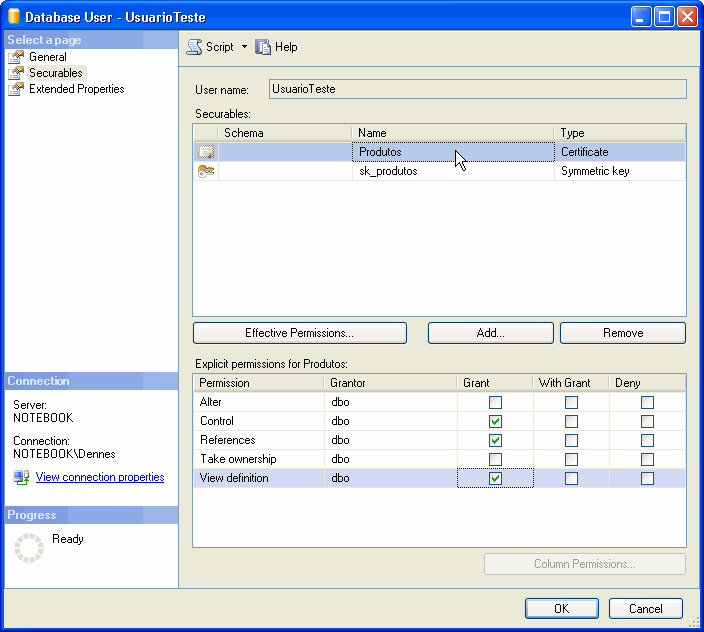Toggle With Grant for References permission

pos(571,440)
